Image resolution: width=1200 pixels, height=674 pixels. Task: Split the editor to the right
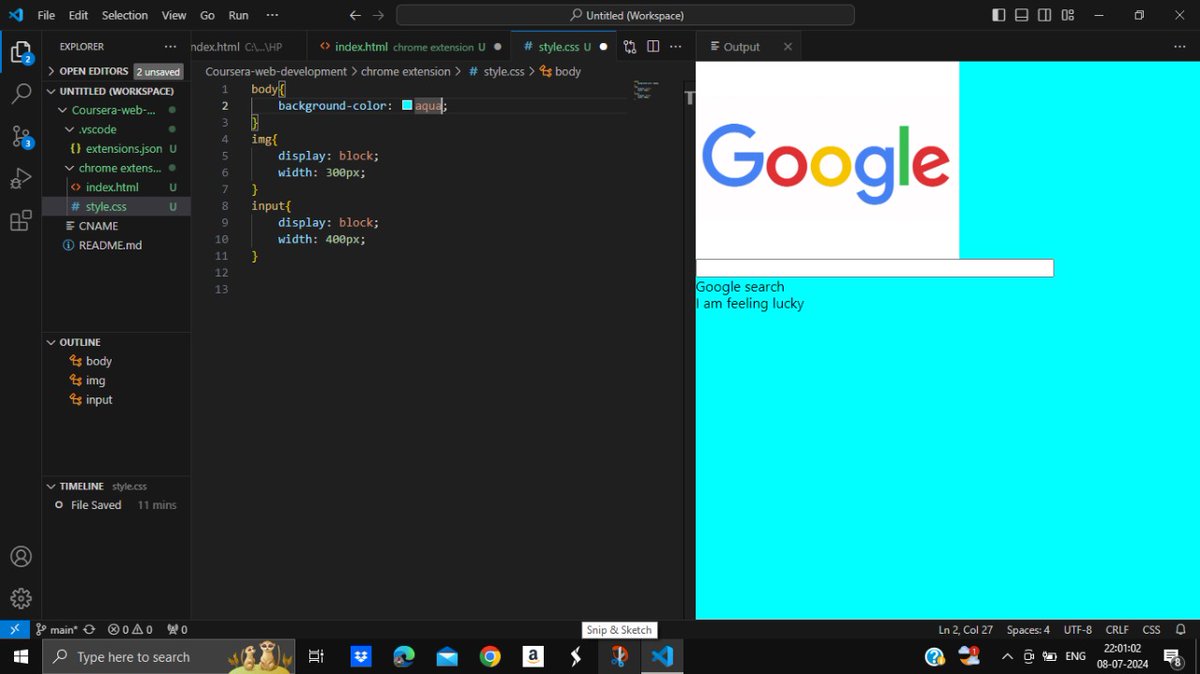653,47
